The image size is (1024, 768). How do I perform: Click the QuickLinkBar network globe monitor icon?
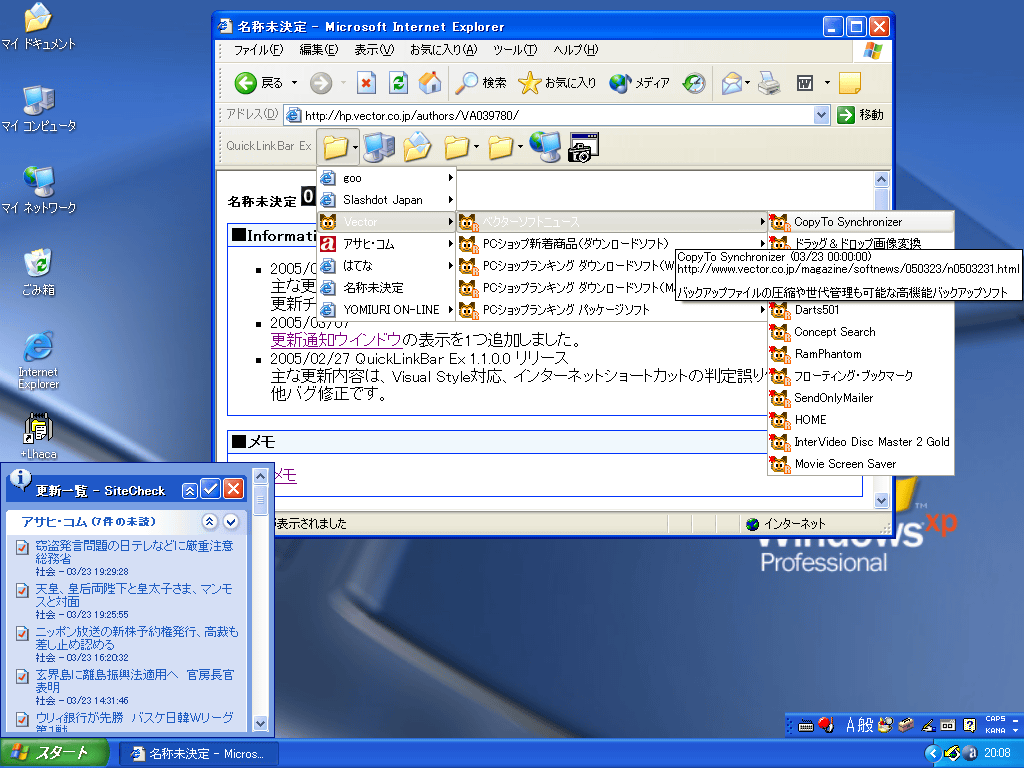point(545,147)
